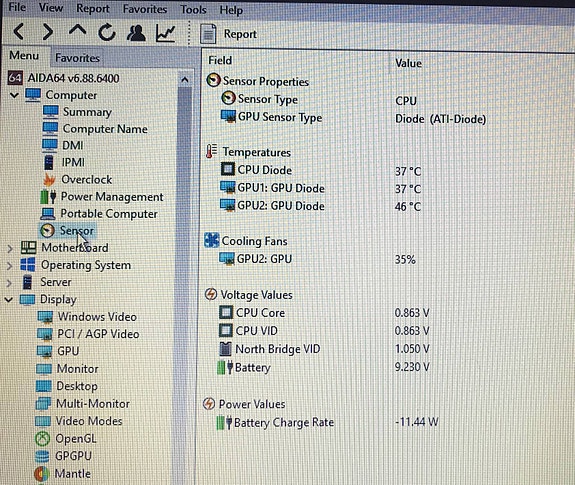Go up one level with Up arrow
Image resolution: width=575 pixels, height=485 pixels.
click(77, 30)
